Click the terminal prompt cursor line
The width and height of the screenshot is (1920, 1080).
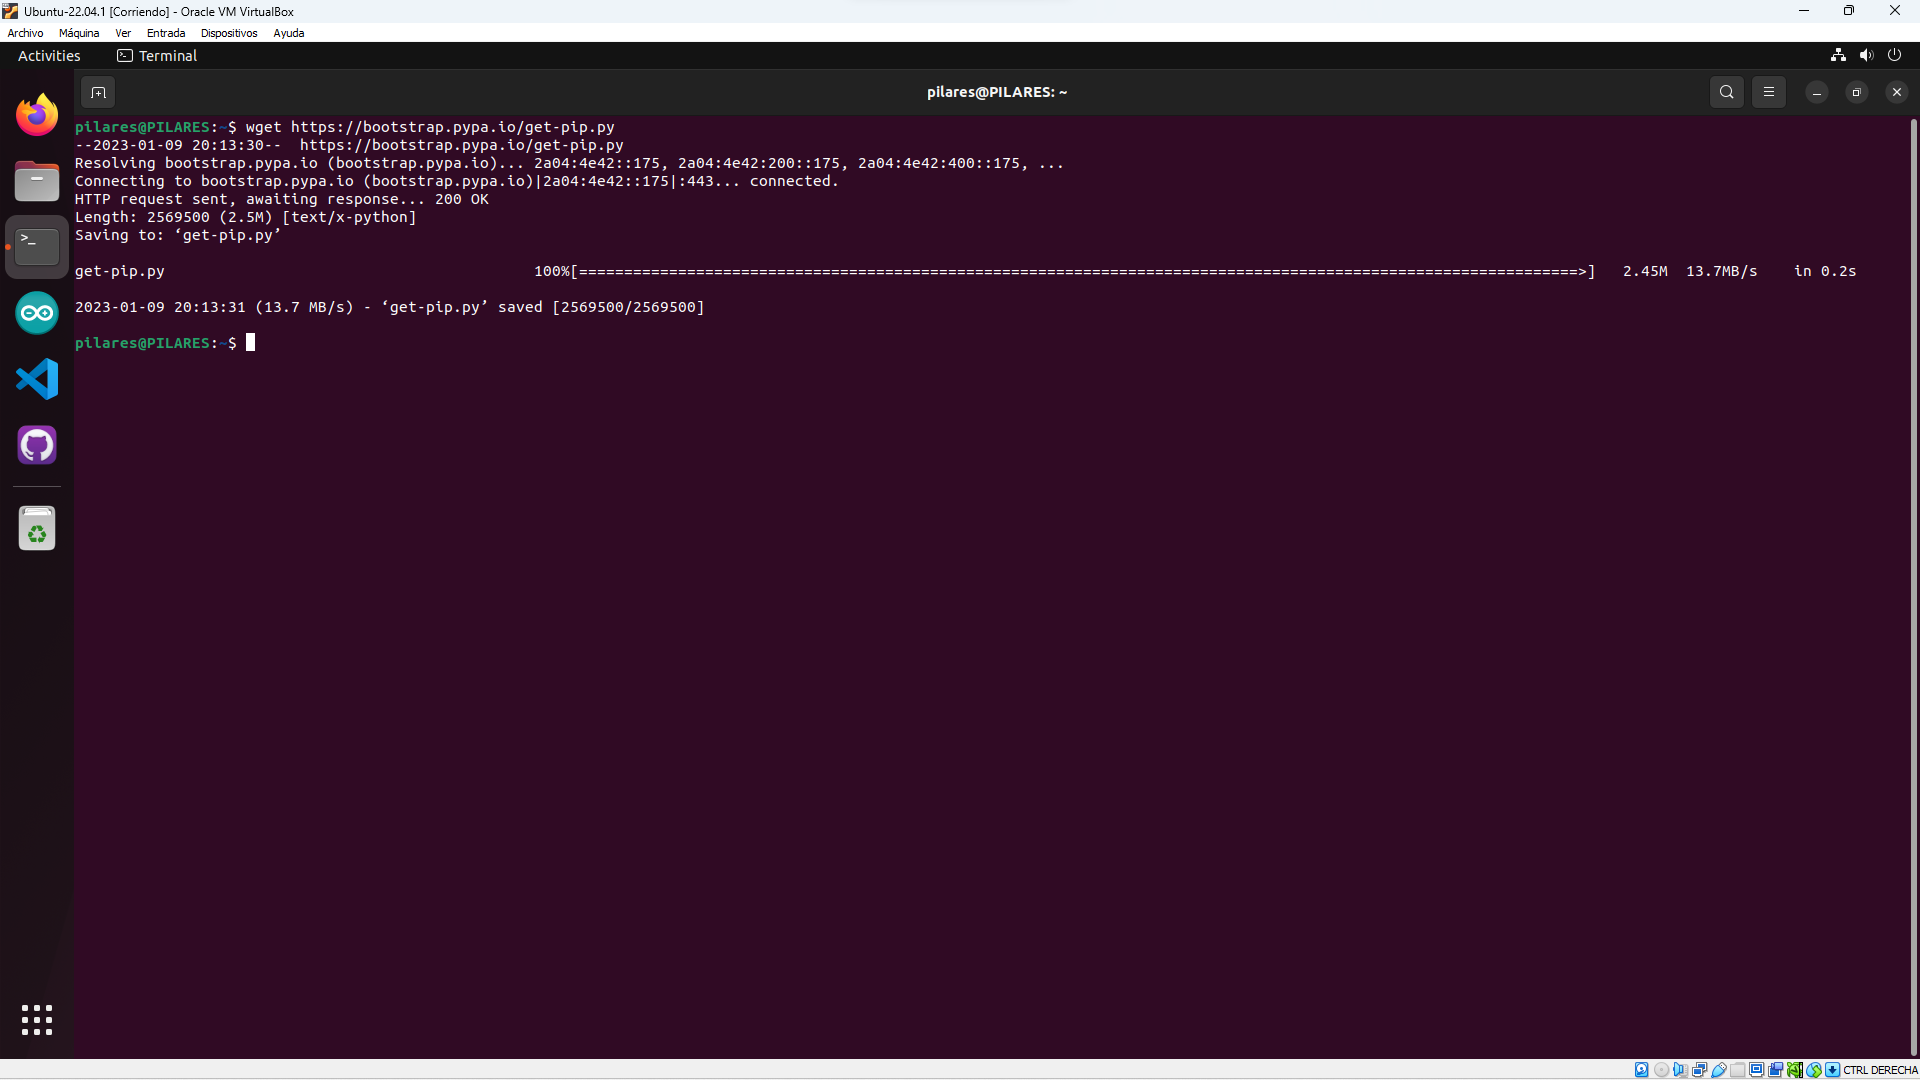(x=250, y=343)
